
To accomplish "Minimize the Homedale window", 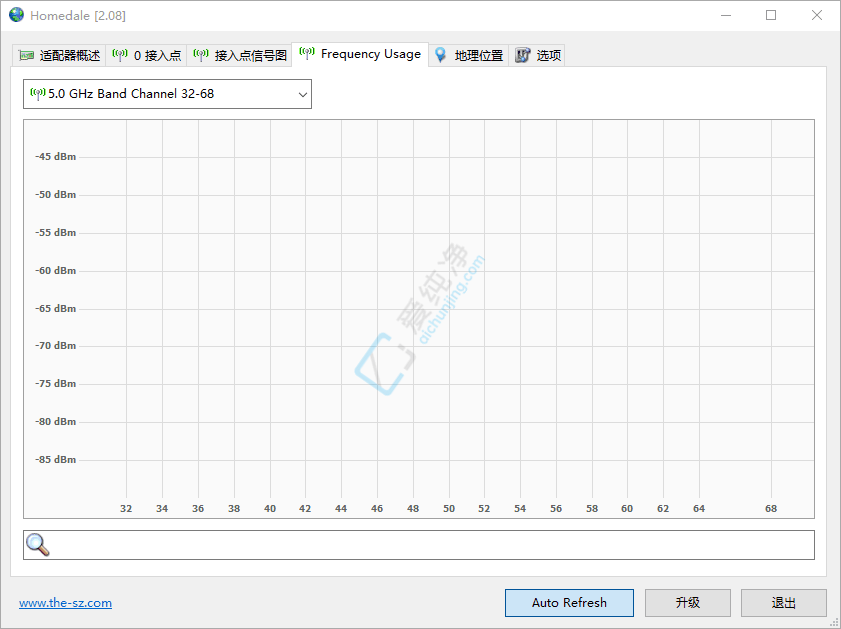I will tap(726, 15).
